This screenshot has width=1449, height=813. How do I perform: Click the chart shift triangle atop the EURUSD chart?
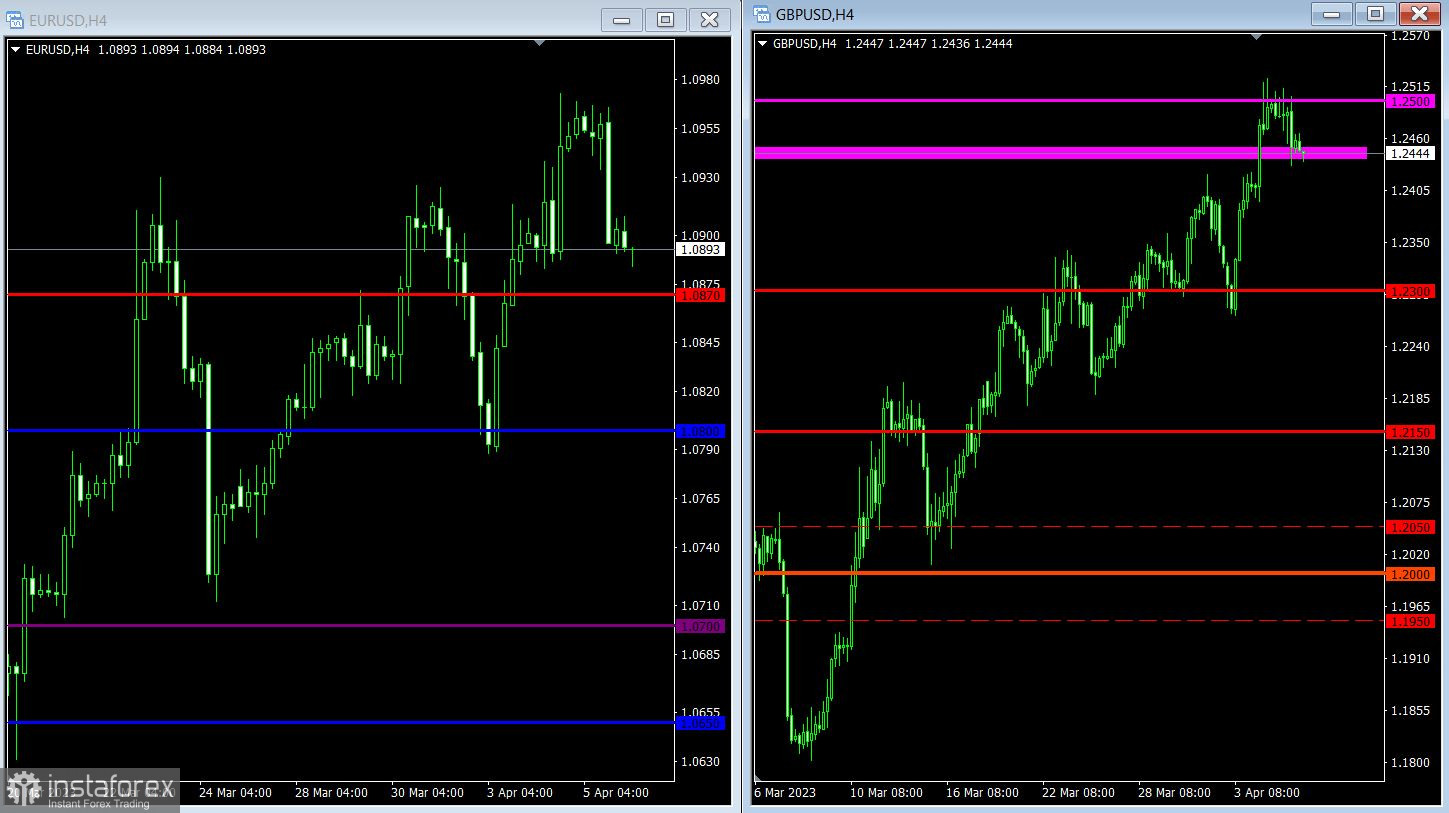541,43
